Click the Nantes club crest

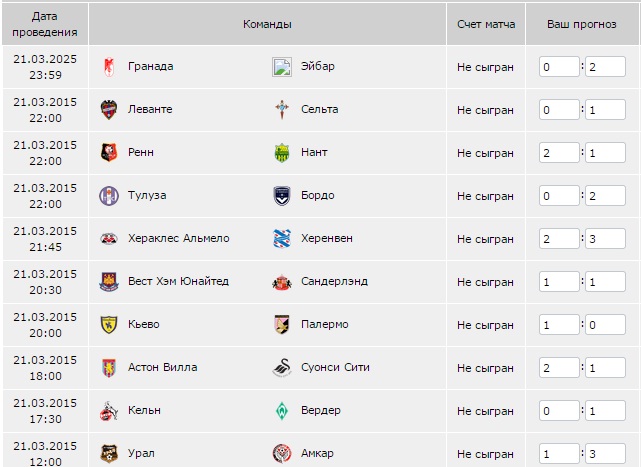(x=282, y=153)
